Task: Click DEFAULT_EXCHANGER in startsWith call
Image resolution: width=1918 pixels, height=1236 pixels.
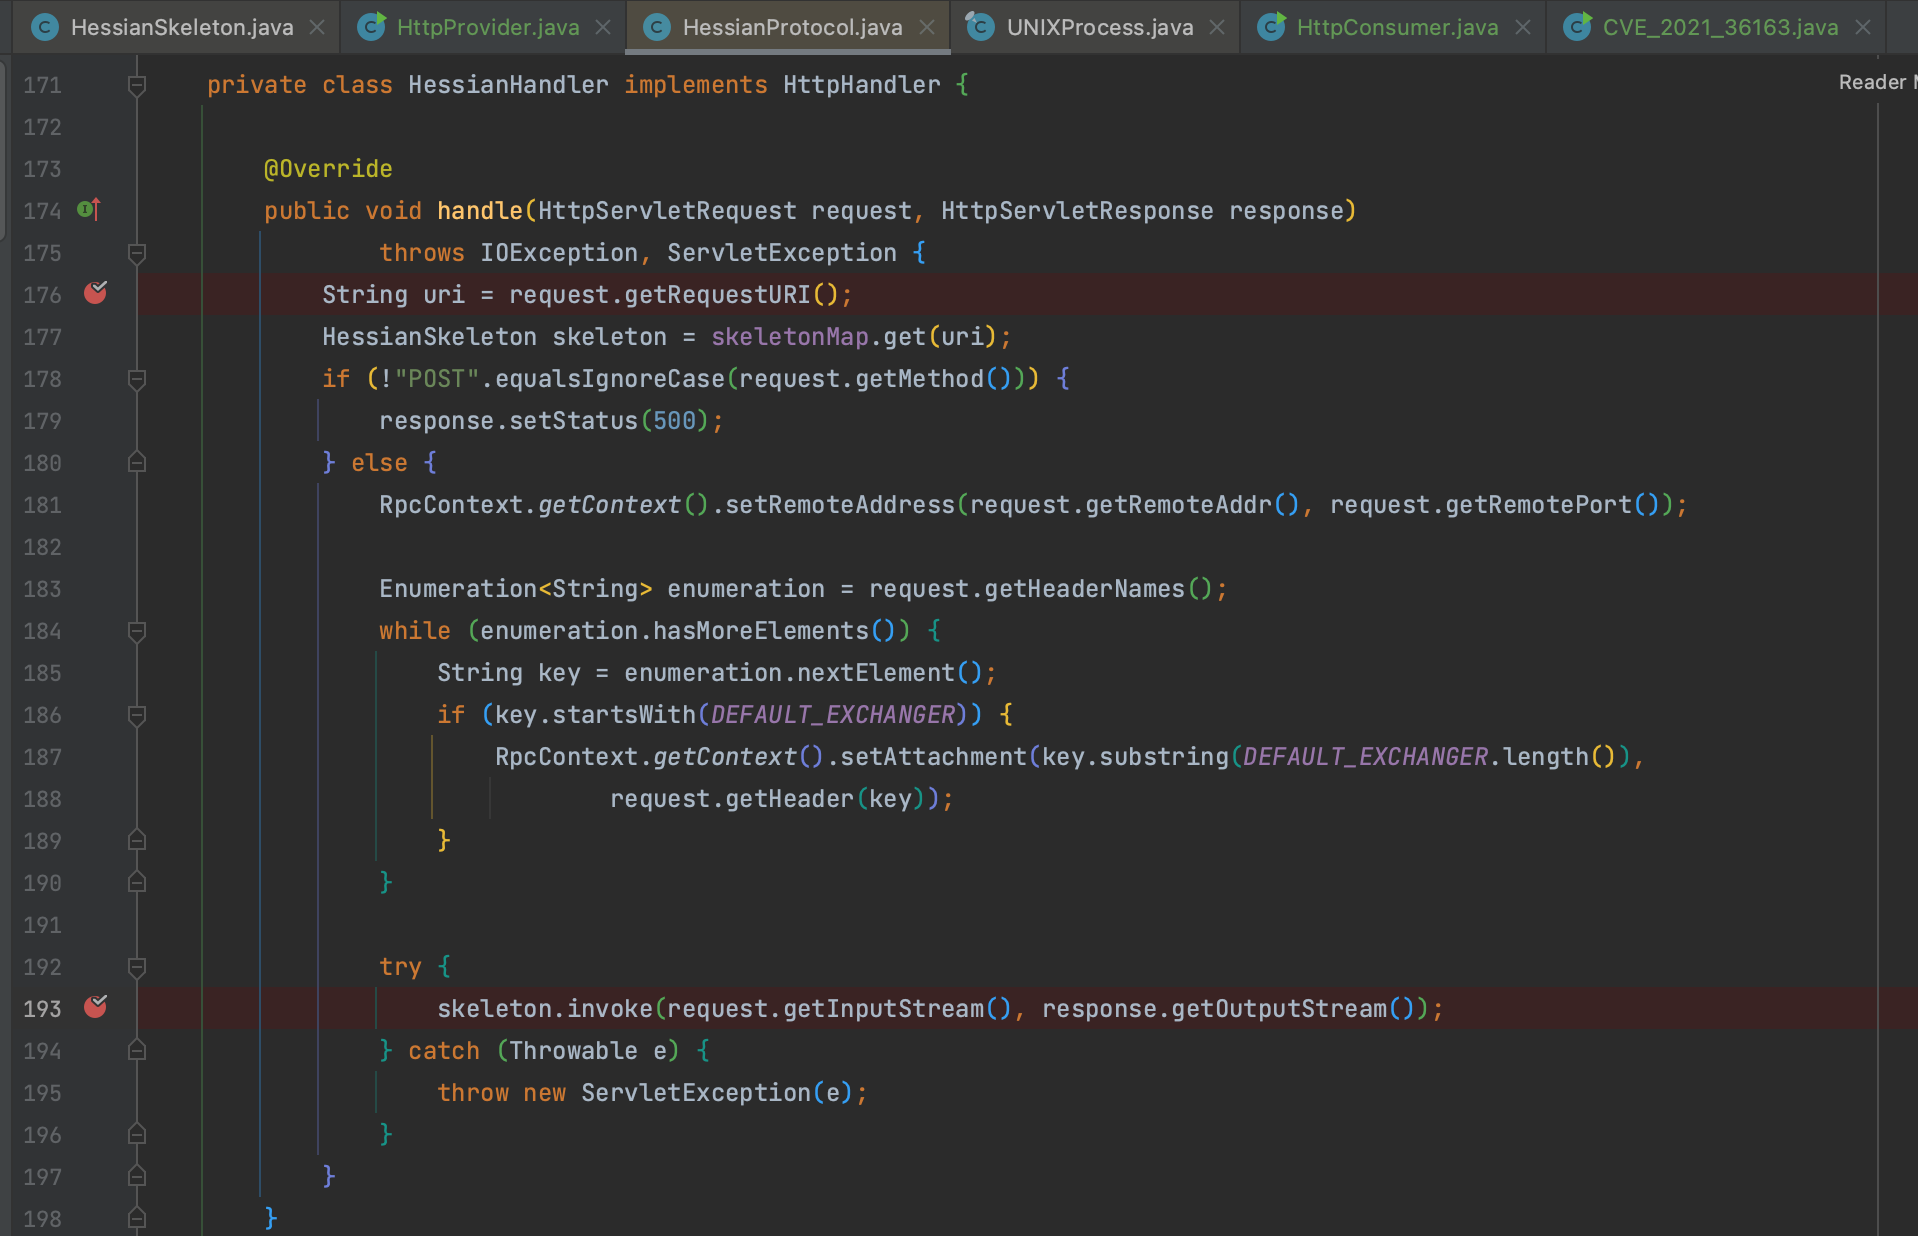Action: (x=833, y=715)
